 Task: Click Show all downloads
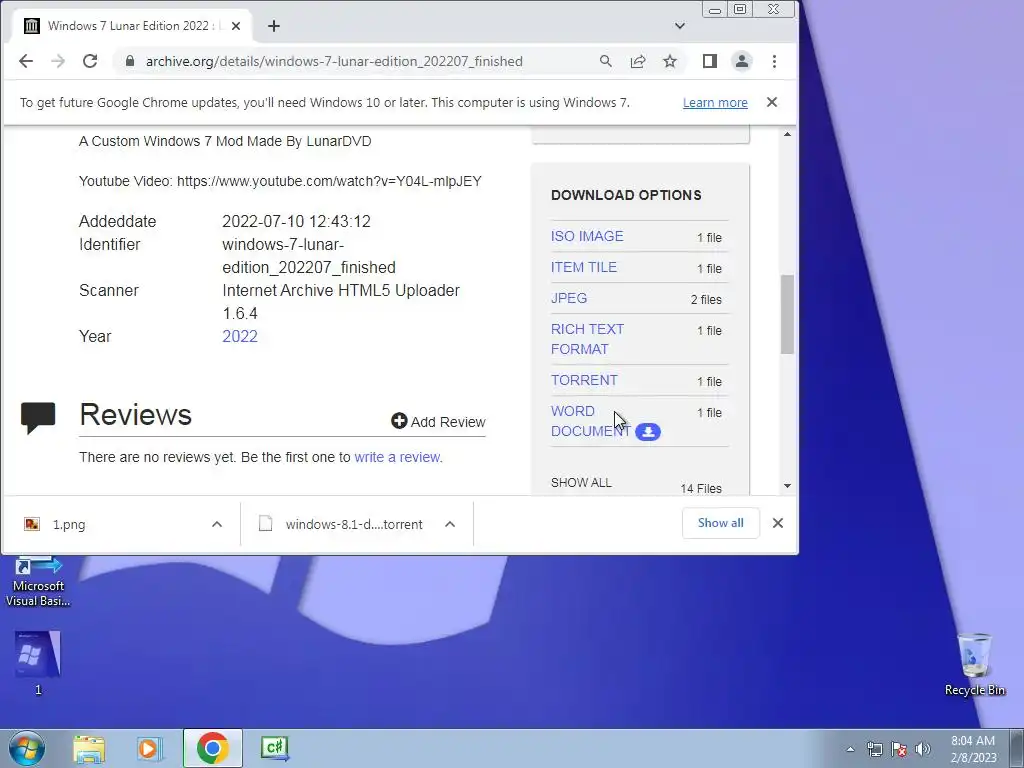720,523
